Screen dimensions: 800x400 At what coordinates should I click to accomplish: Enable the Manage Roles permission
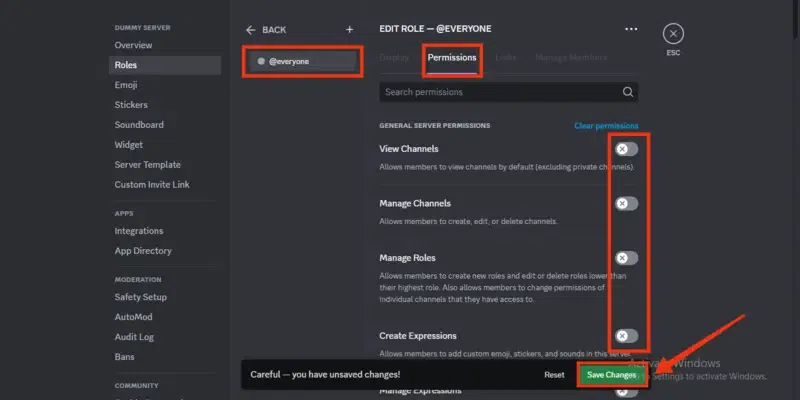pos(626,258)
